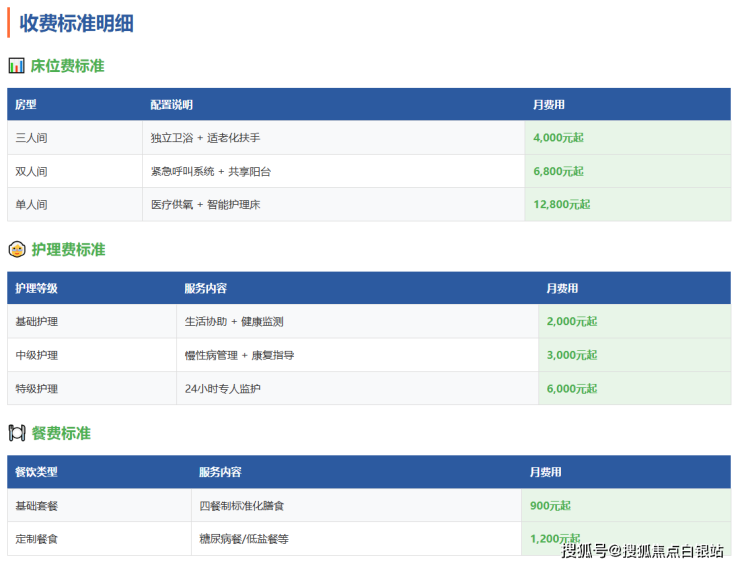Image resolution: width=740 pixels, height=567 pixels.
Task: Click the 医疗供氧 + 智能护理床 cell
Action: [x=334, y=204]
